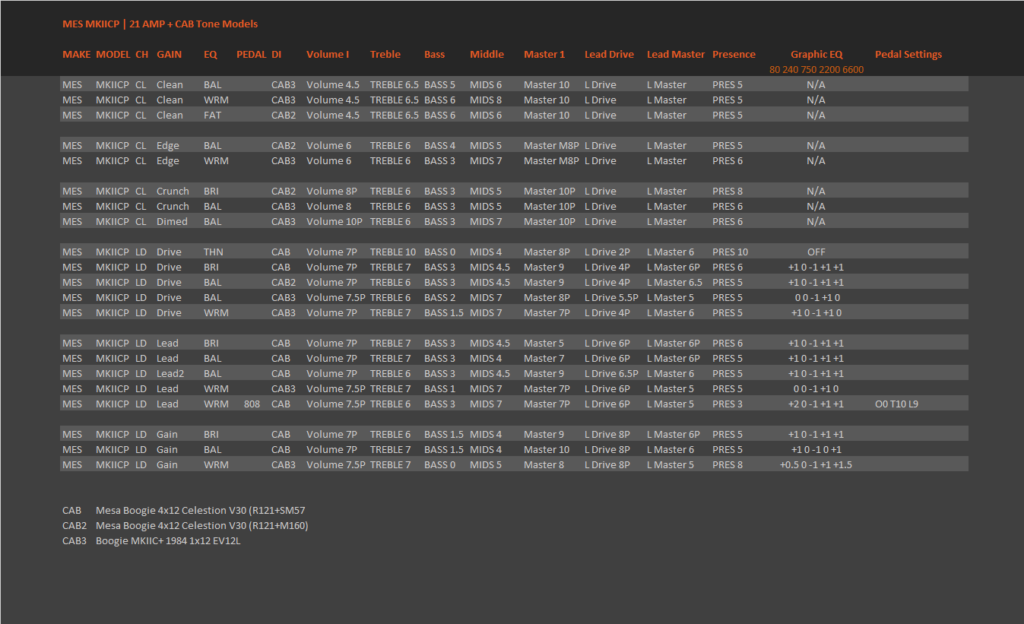This screenshot has height=624, width=1024.
Task: Click the Master 7 cell
Action: 543,358
